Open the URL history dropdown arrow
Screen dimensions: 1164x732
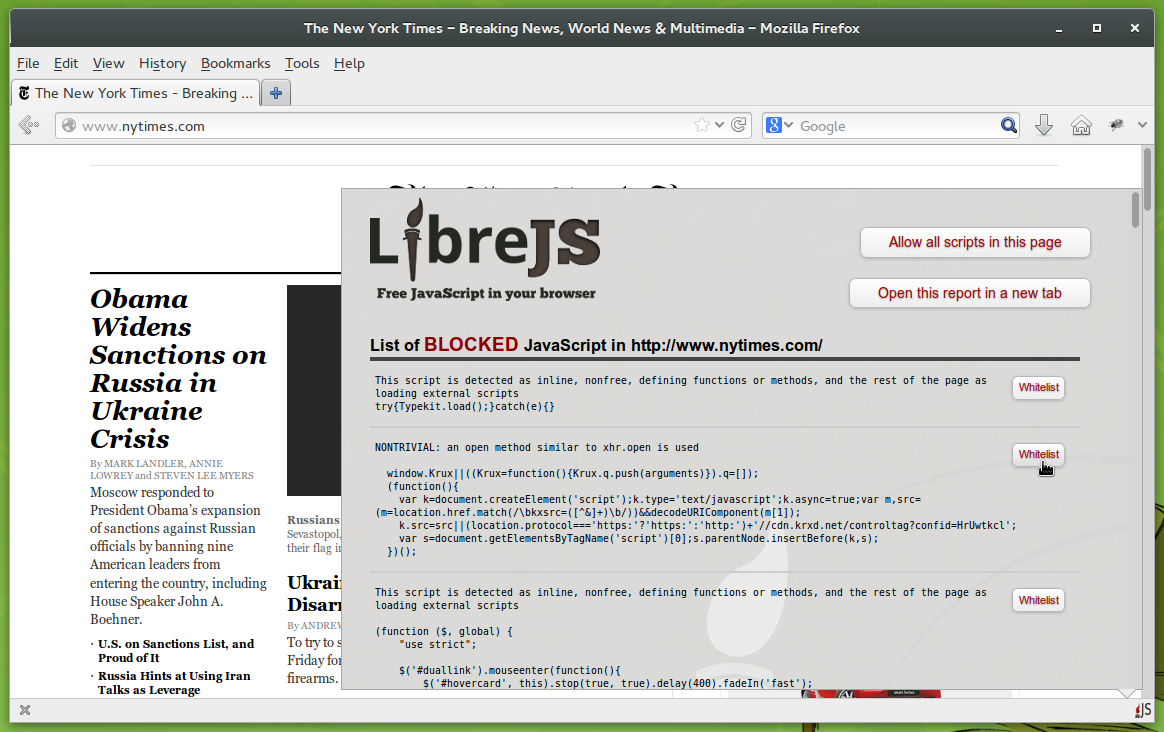tap(721, 125)
